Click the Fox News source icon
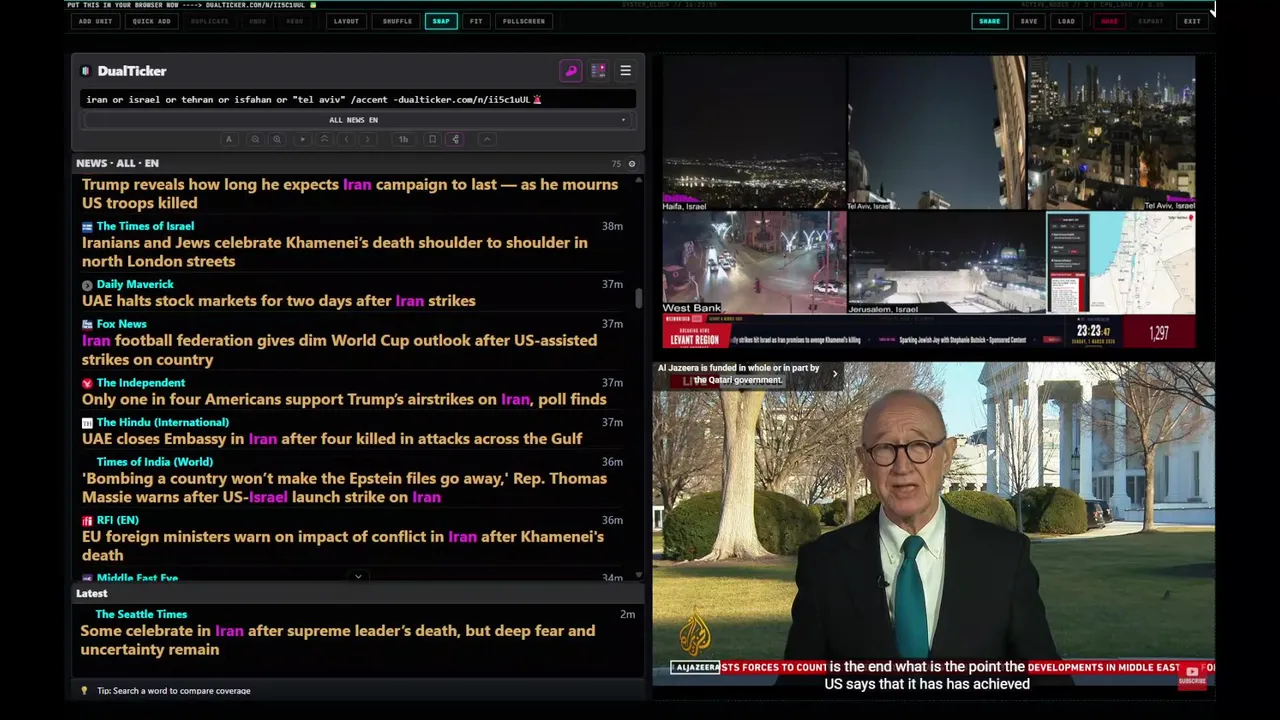The width and height of the screenshot is (1280, 720). (x=87, y=324)
